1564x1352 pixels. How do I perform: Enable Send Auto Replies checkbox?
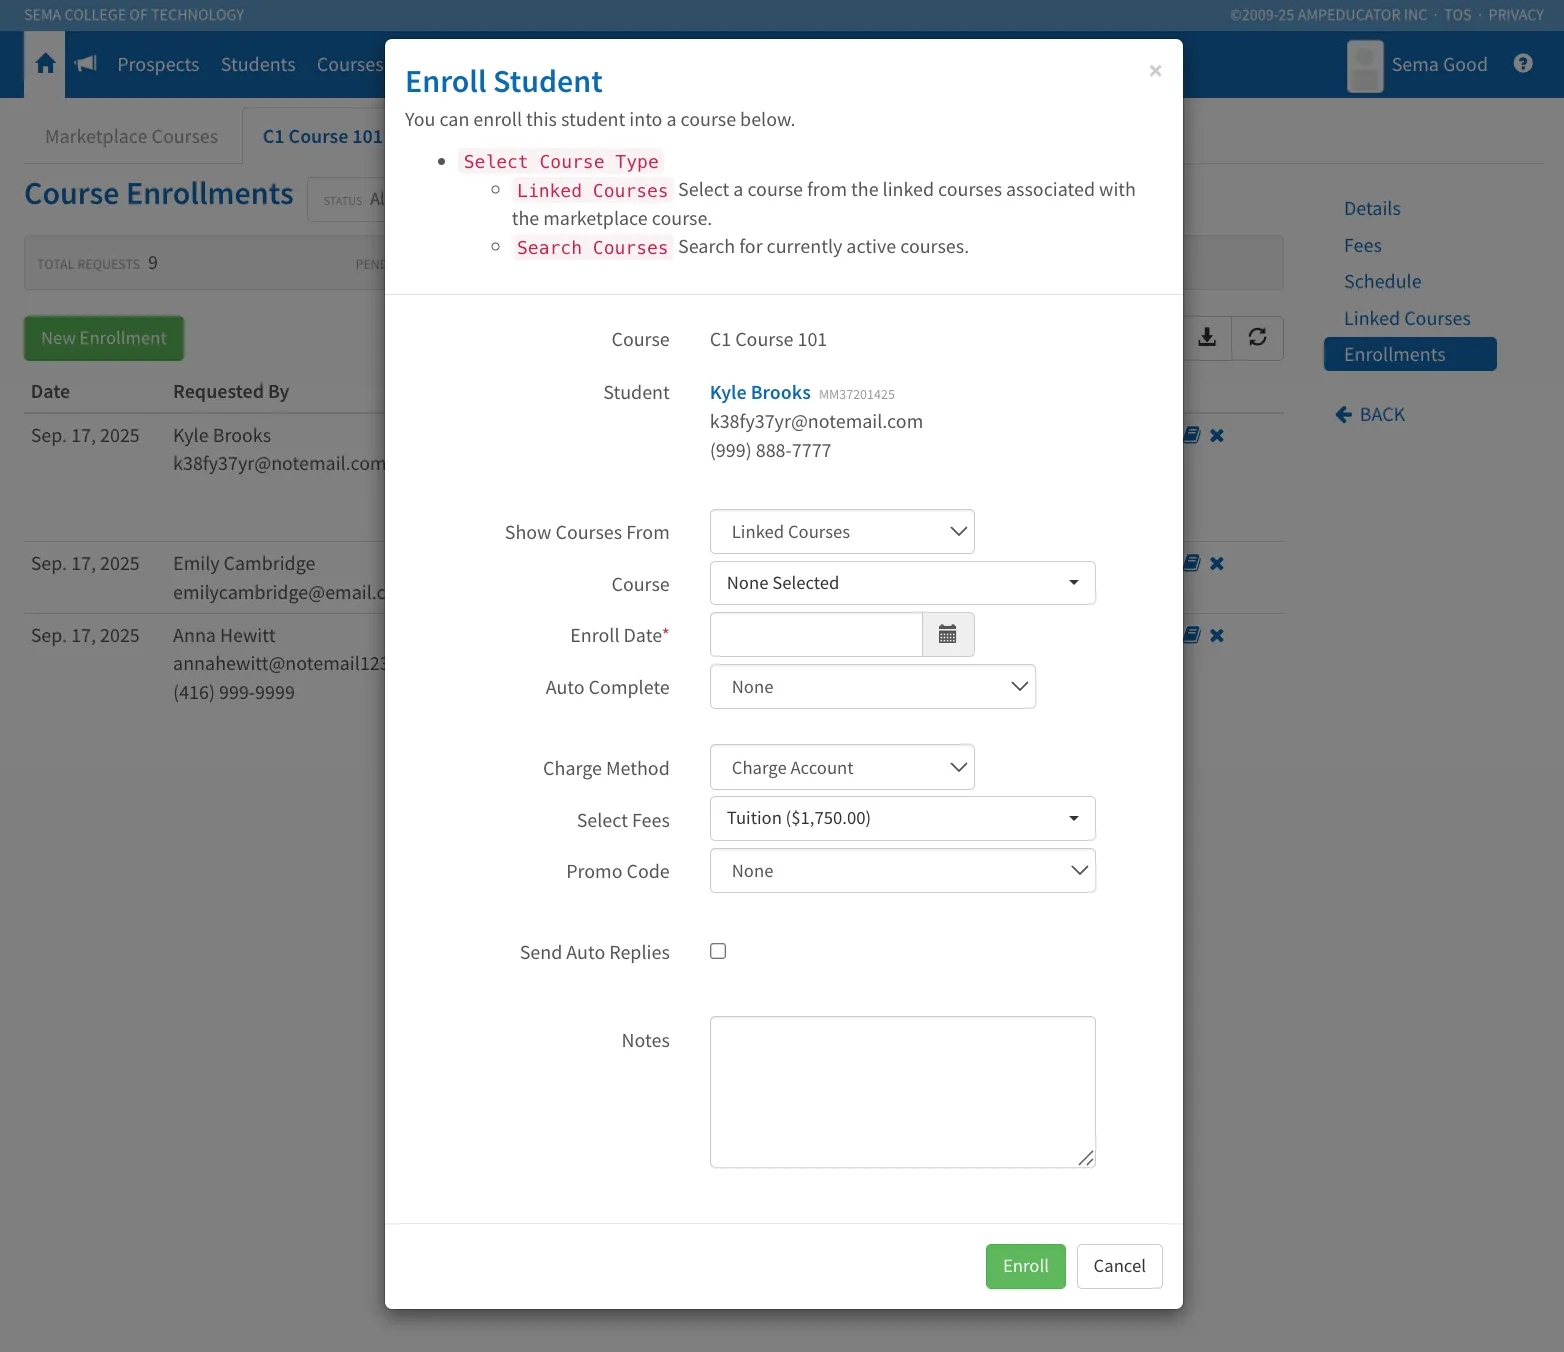tap(718, 951)
